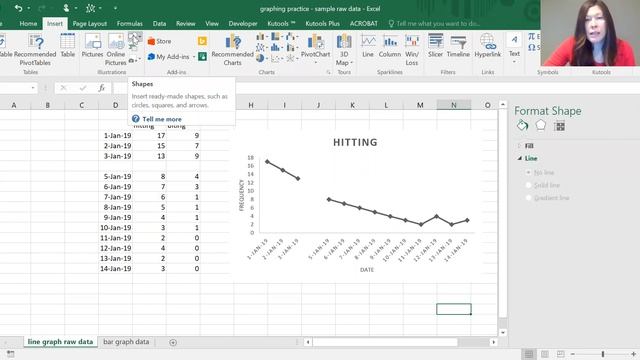The image size is (640, 360).
Task: Open Size & Properties icon
Action: pyautogui.click(x=560, y=126)
